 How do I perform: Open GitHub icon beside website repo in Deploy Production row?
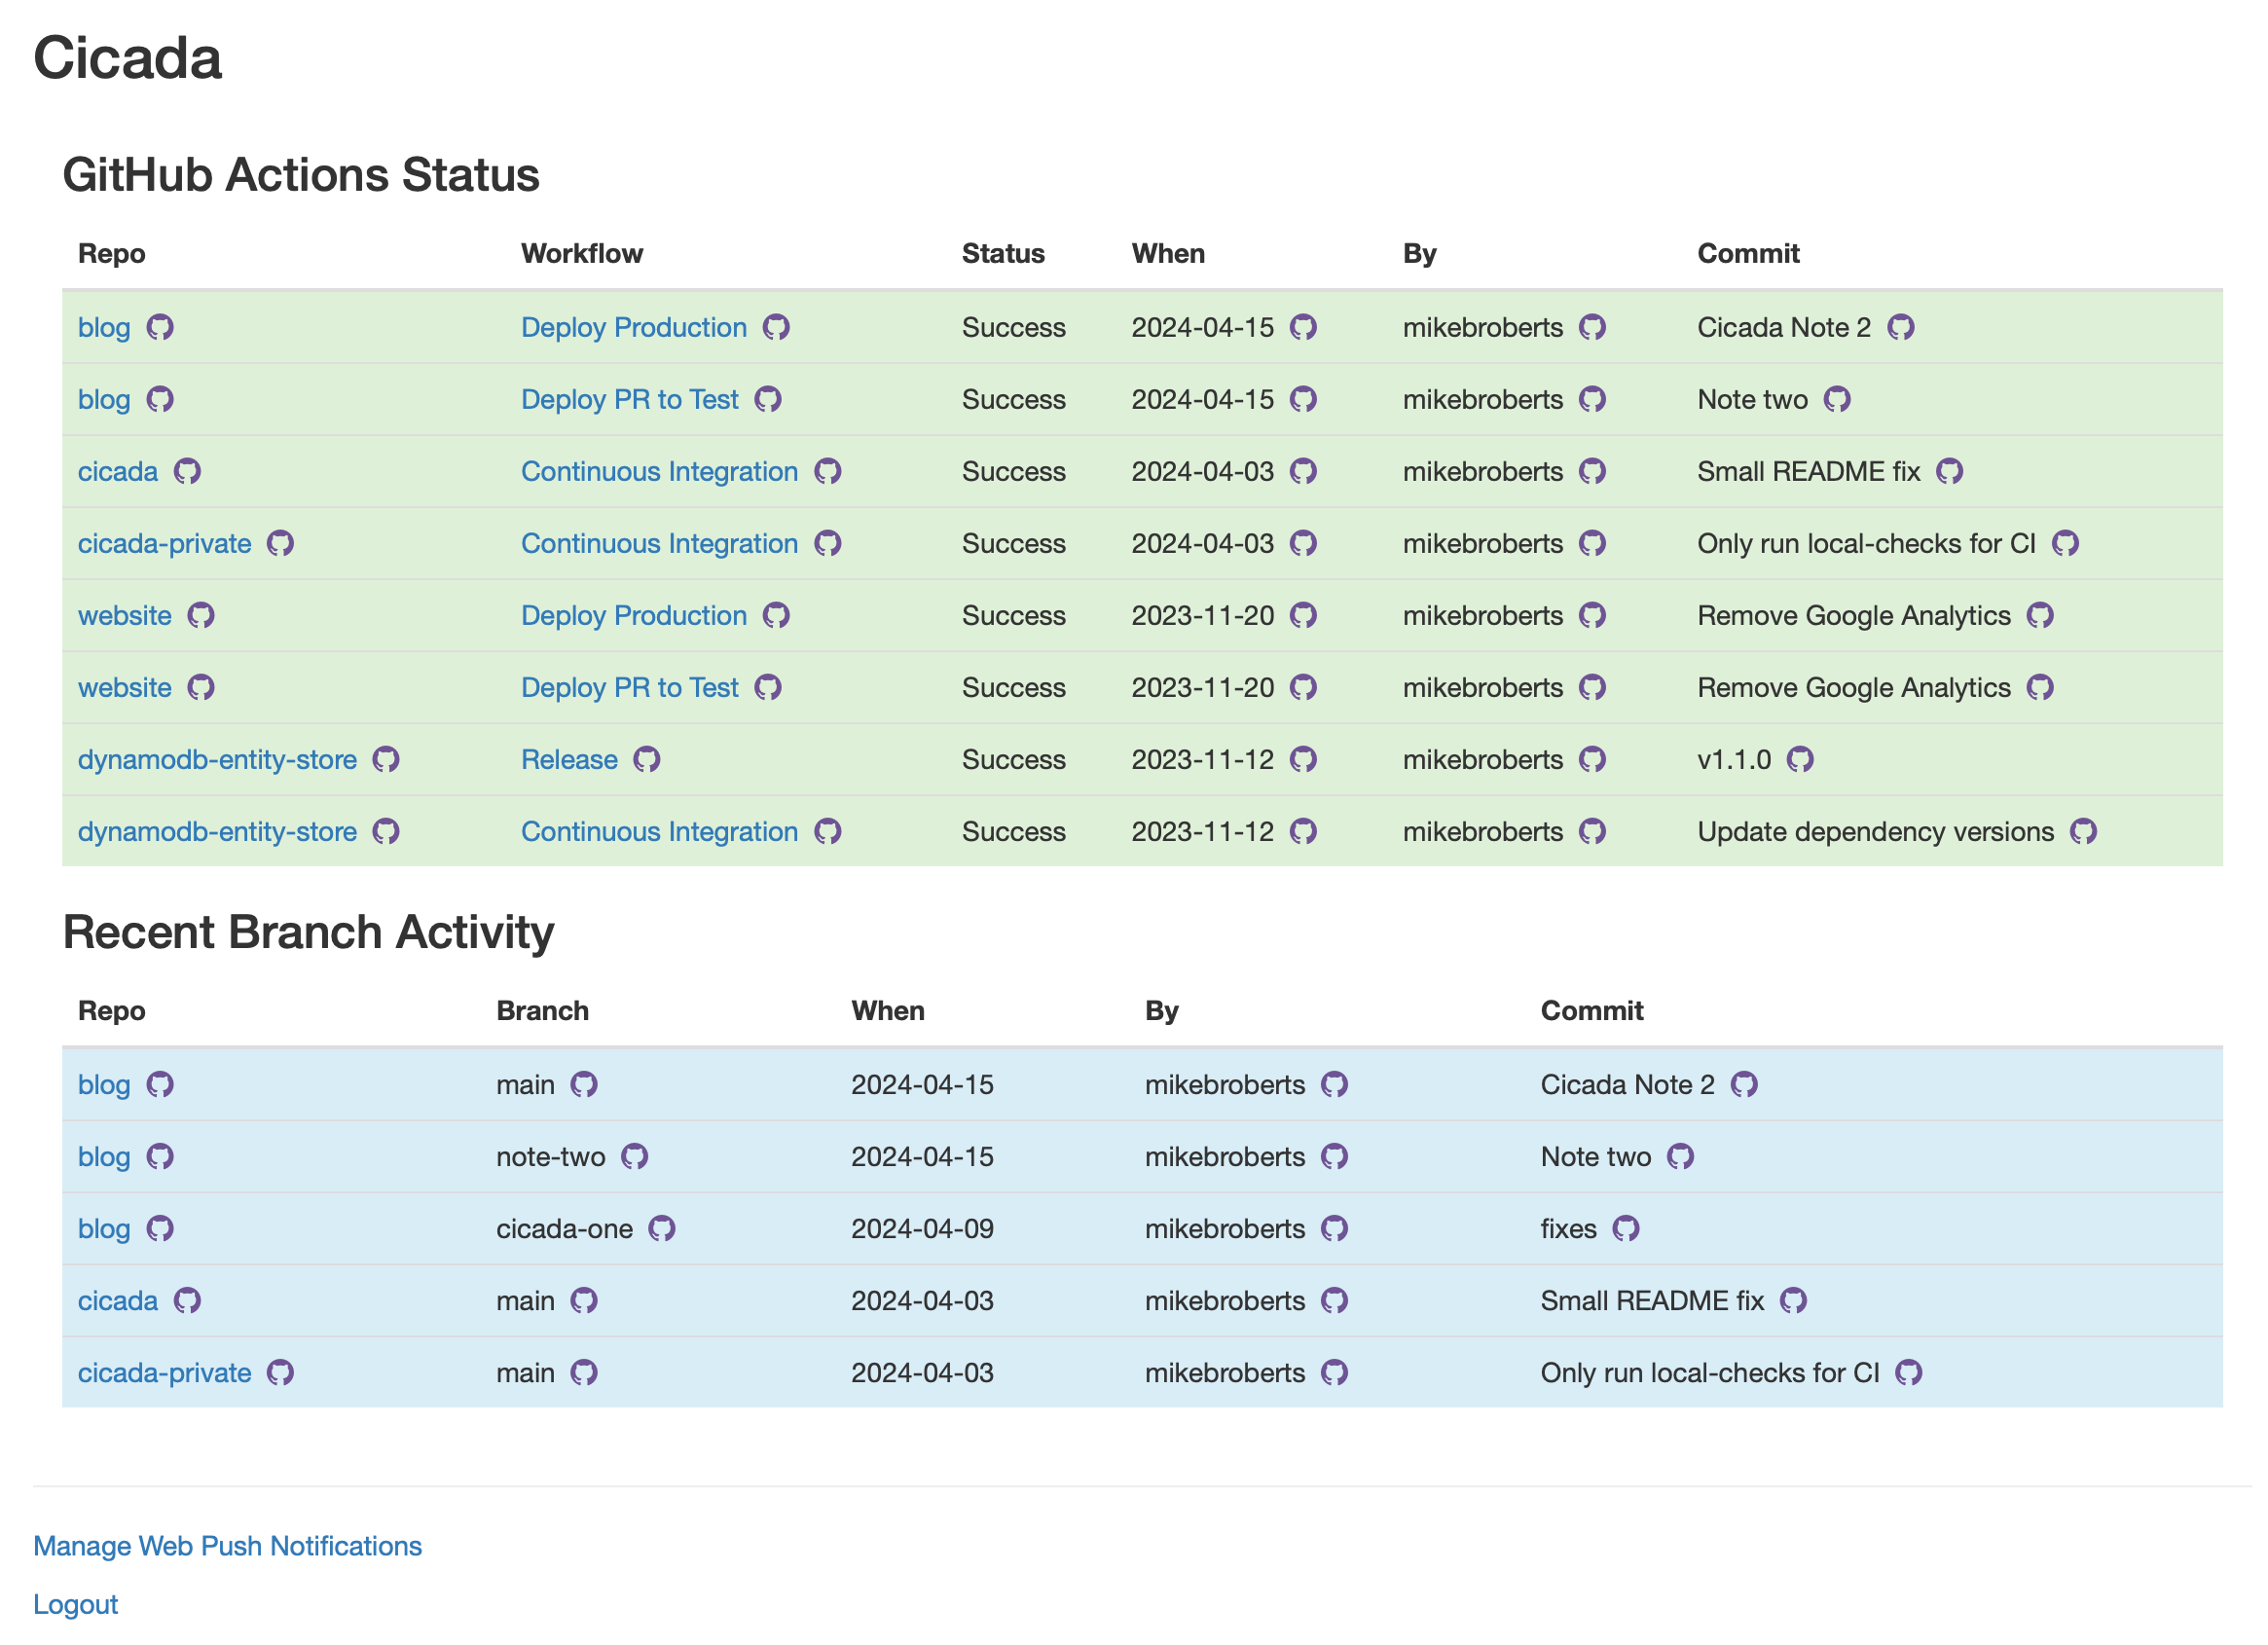pos(201,615)
